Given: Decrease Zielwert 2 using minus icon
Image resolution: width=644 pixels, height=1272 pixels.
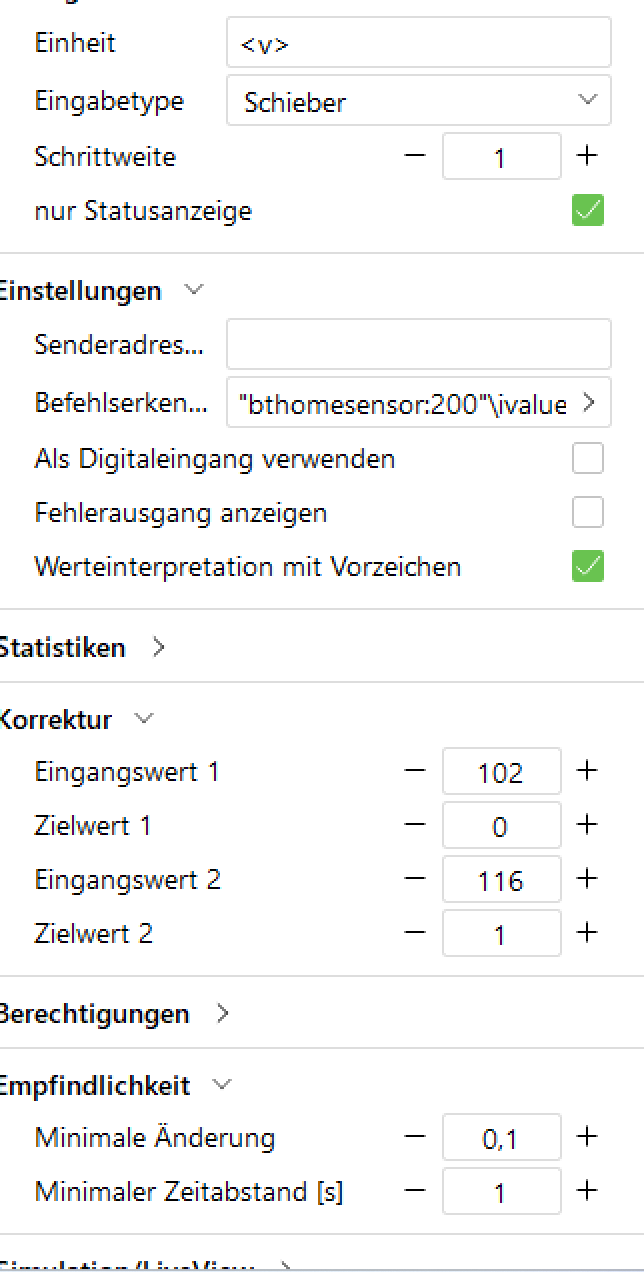Looking at the screenshot, I should 415,933.
